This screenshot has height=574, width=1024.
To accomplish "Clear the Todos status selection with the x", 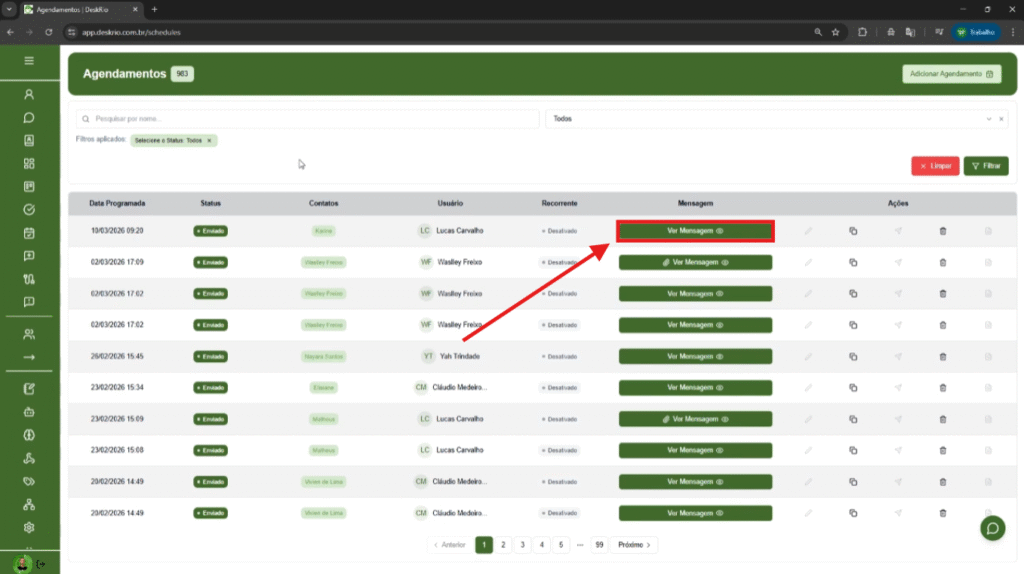I will (1001, 119).
